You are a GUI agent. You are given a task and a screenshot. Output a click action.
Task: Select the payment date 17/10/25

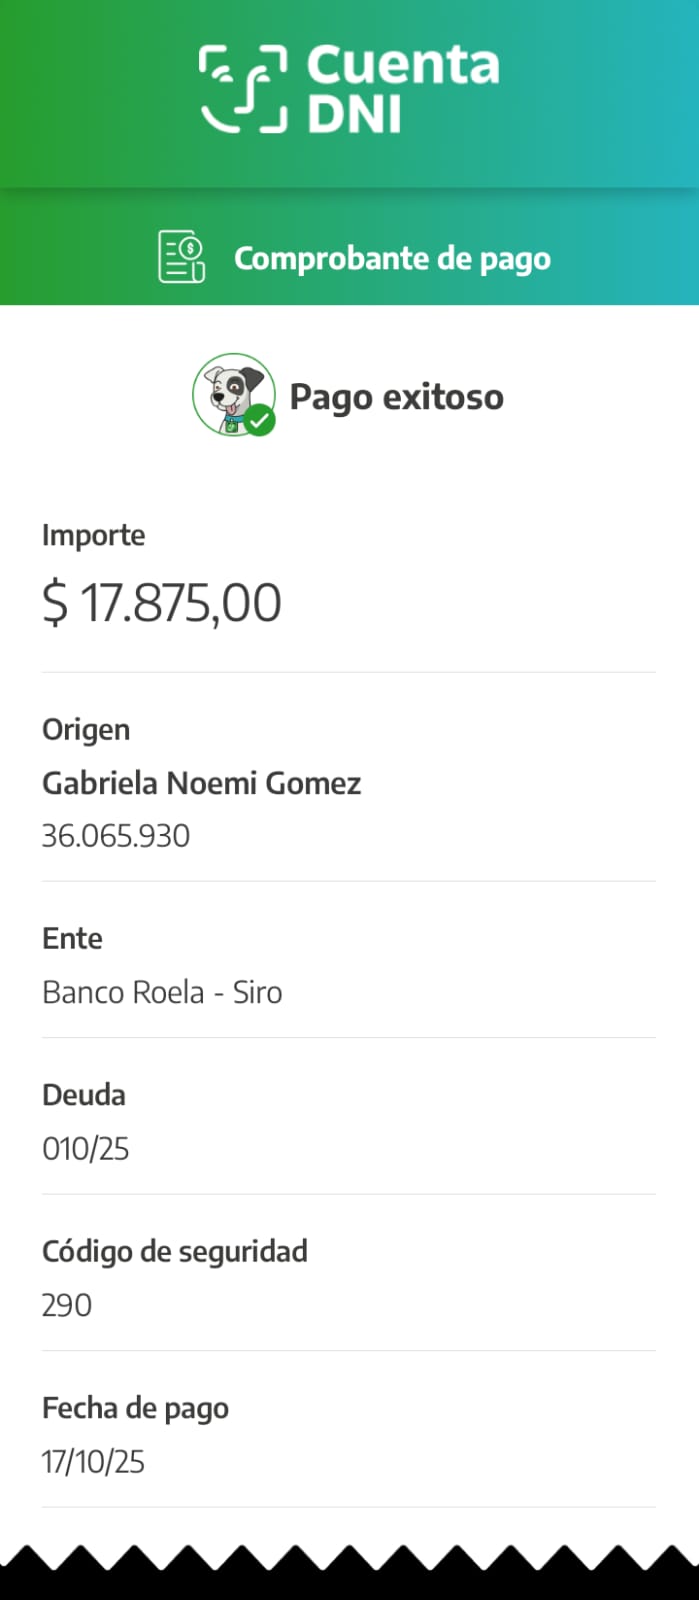[93, 1462]
